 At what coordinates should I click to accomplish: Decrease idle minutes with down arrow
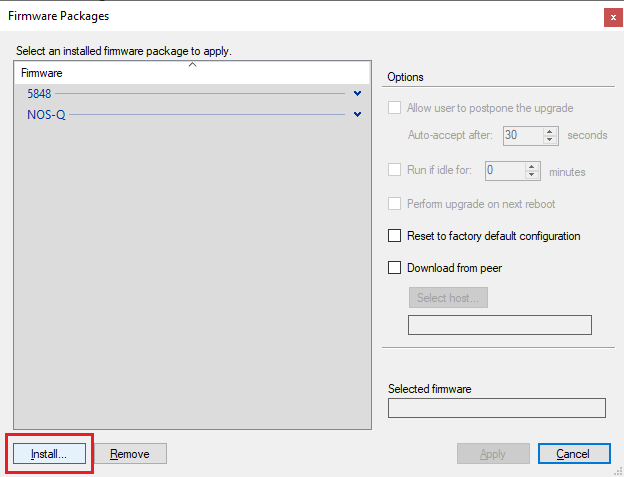click(x=532, y=175)
